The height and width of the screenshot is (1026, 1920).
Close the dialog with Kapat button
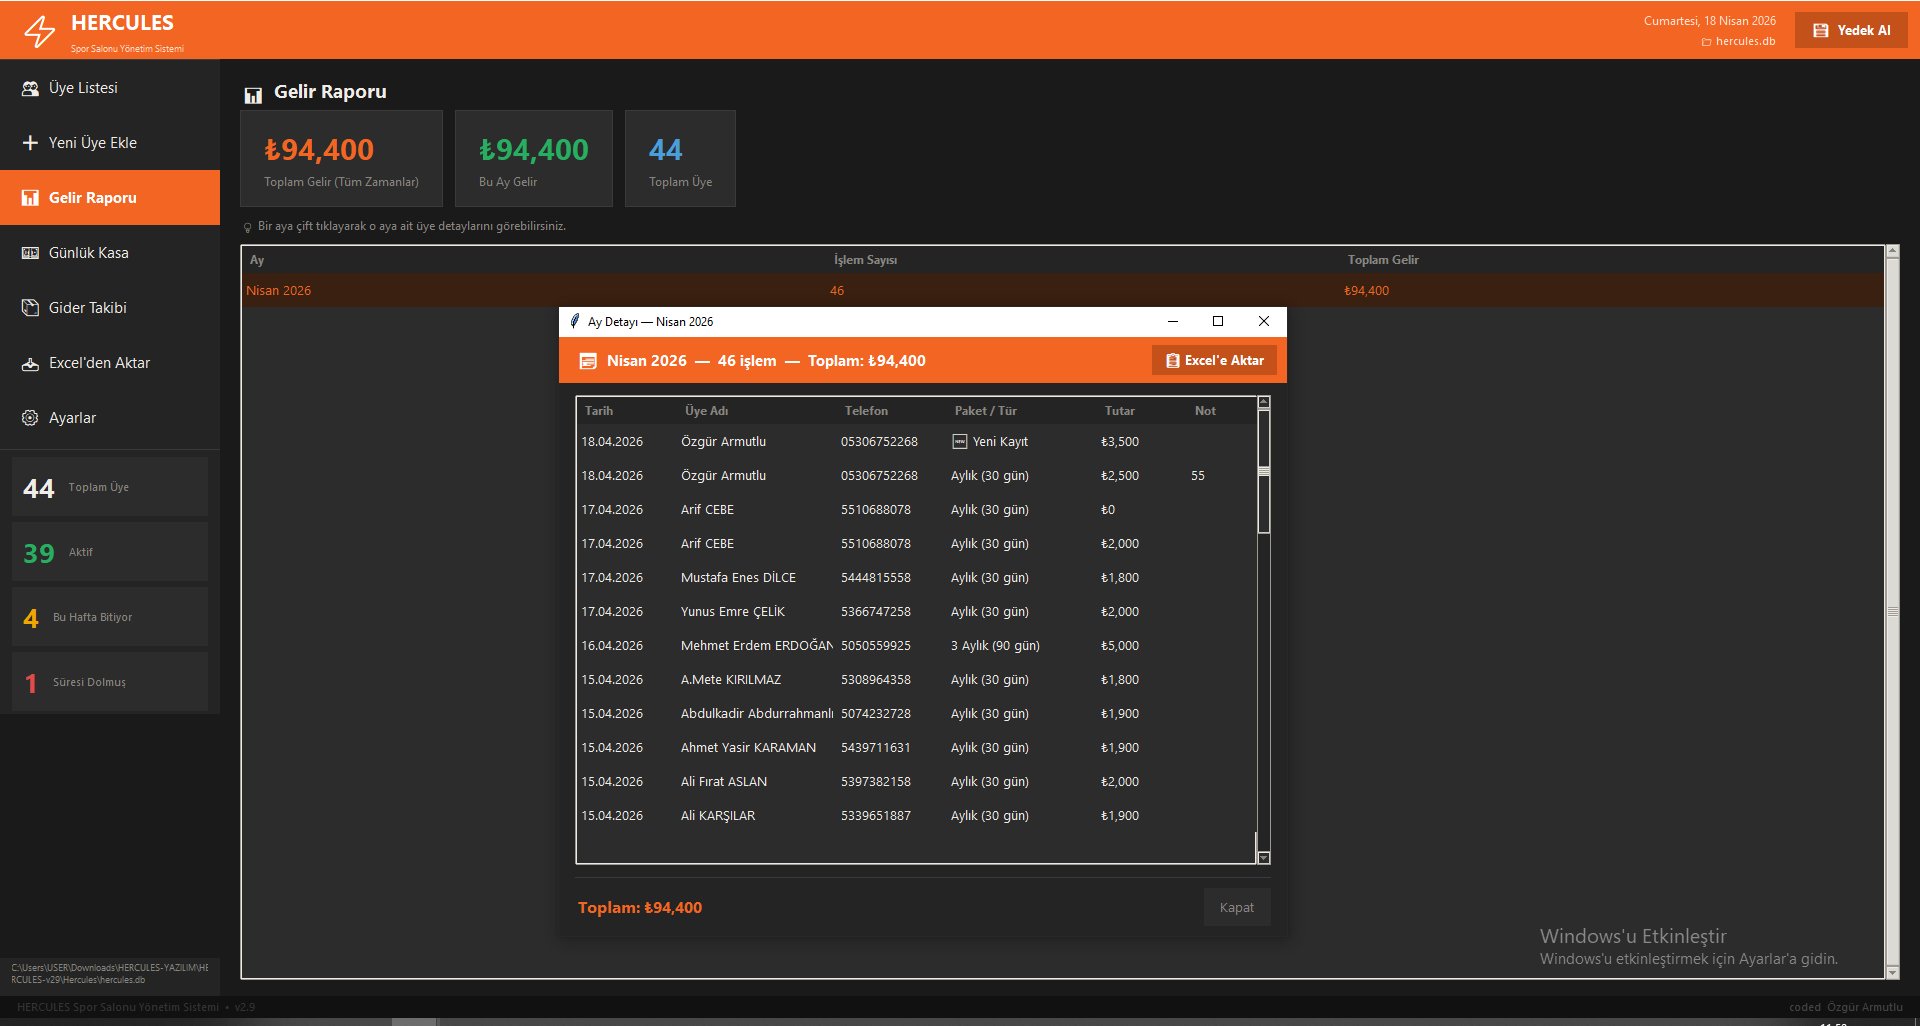click(x=1236, y=908)
